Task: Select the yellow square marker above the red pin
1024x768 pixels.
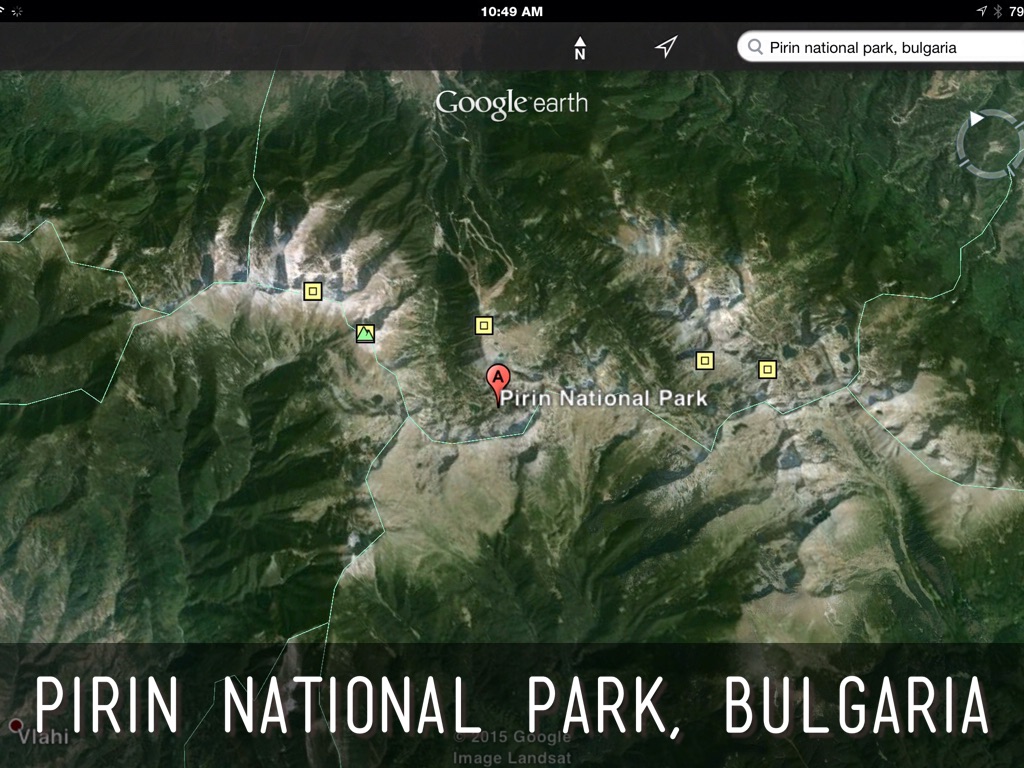Action: point(484,325)
